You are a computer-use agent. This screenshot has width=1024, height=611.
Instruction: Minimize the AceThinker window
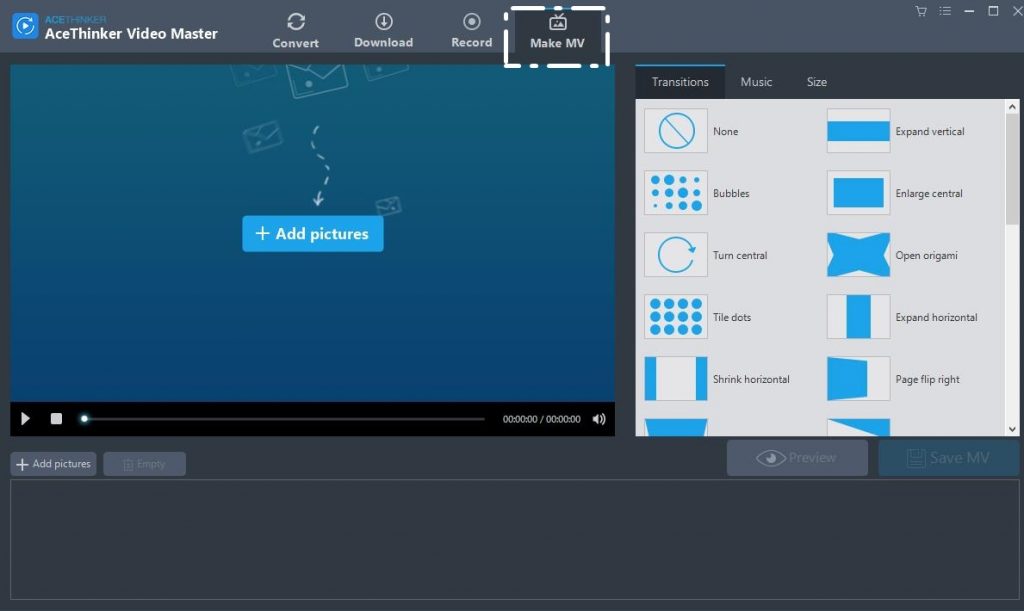(969, 11)
